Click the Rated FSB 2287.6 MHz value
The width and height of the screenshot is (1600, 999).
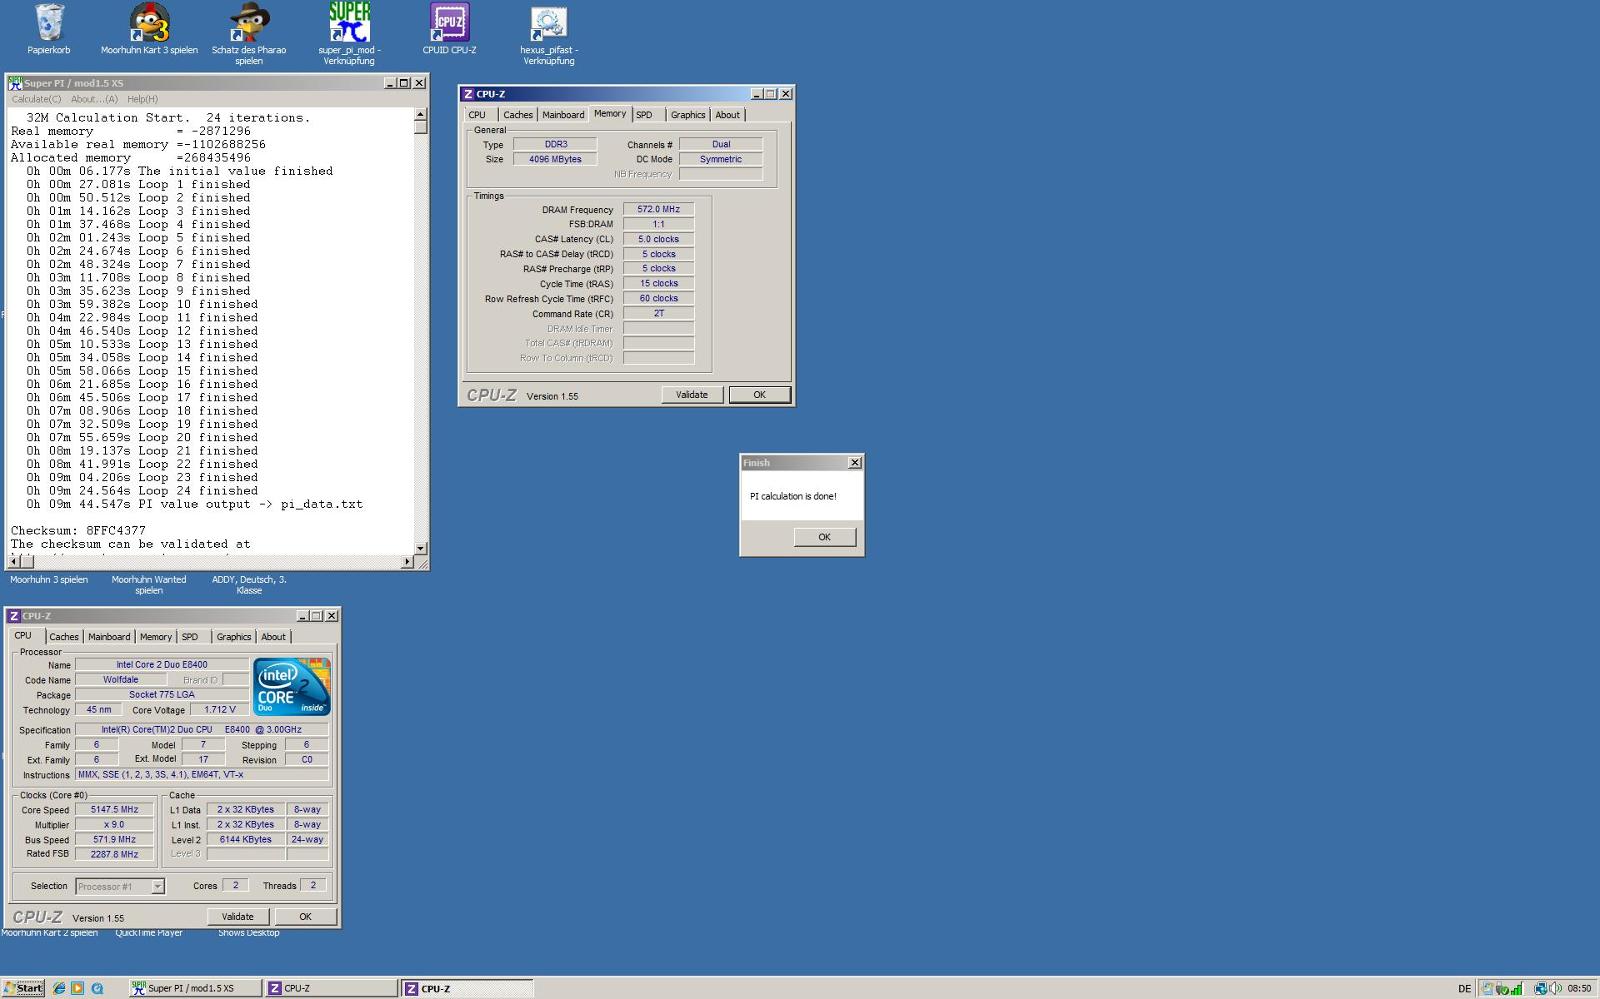[114, 855]
